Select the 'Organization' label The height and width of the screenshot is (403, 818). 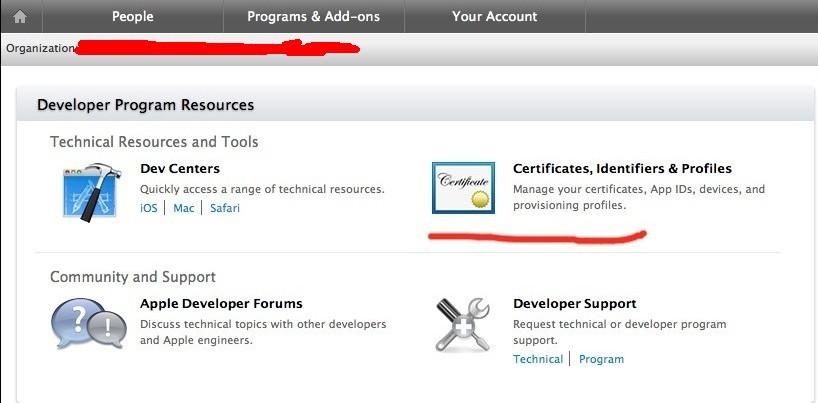[40, 49]
